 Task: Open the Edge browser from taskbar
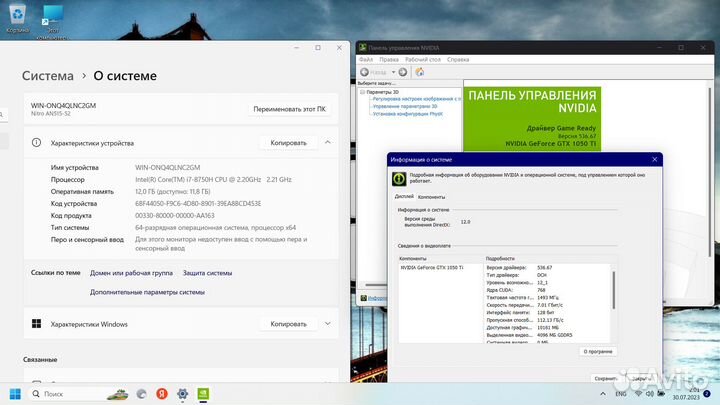[x=141, y=394]
